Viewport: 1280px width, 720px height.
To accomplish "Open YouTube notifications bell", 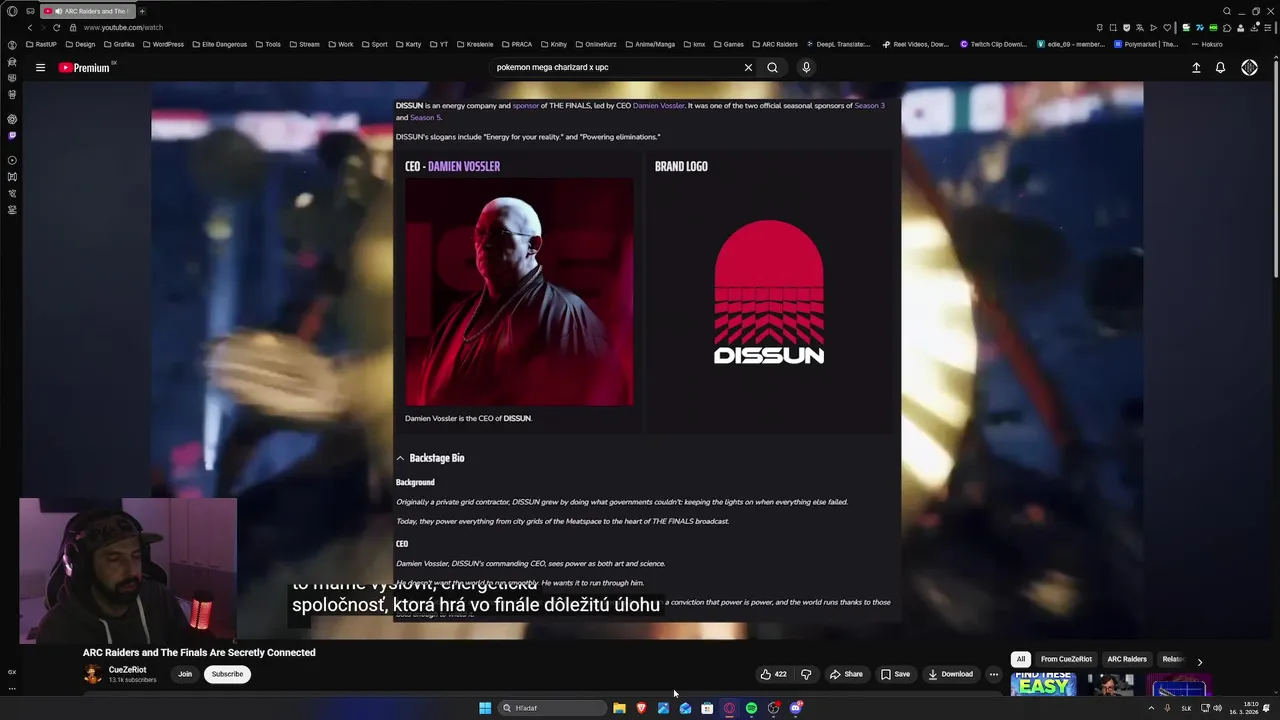I will click(1220, 67).
